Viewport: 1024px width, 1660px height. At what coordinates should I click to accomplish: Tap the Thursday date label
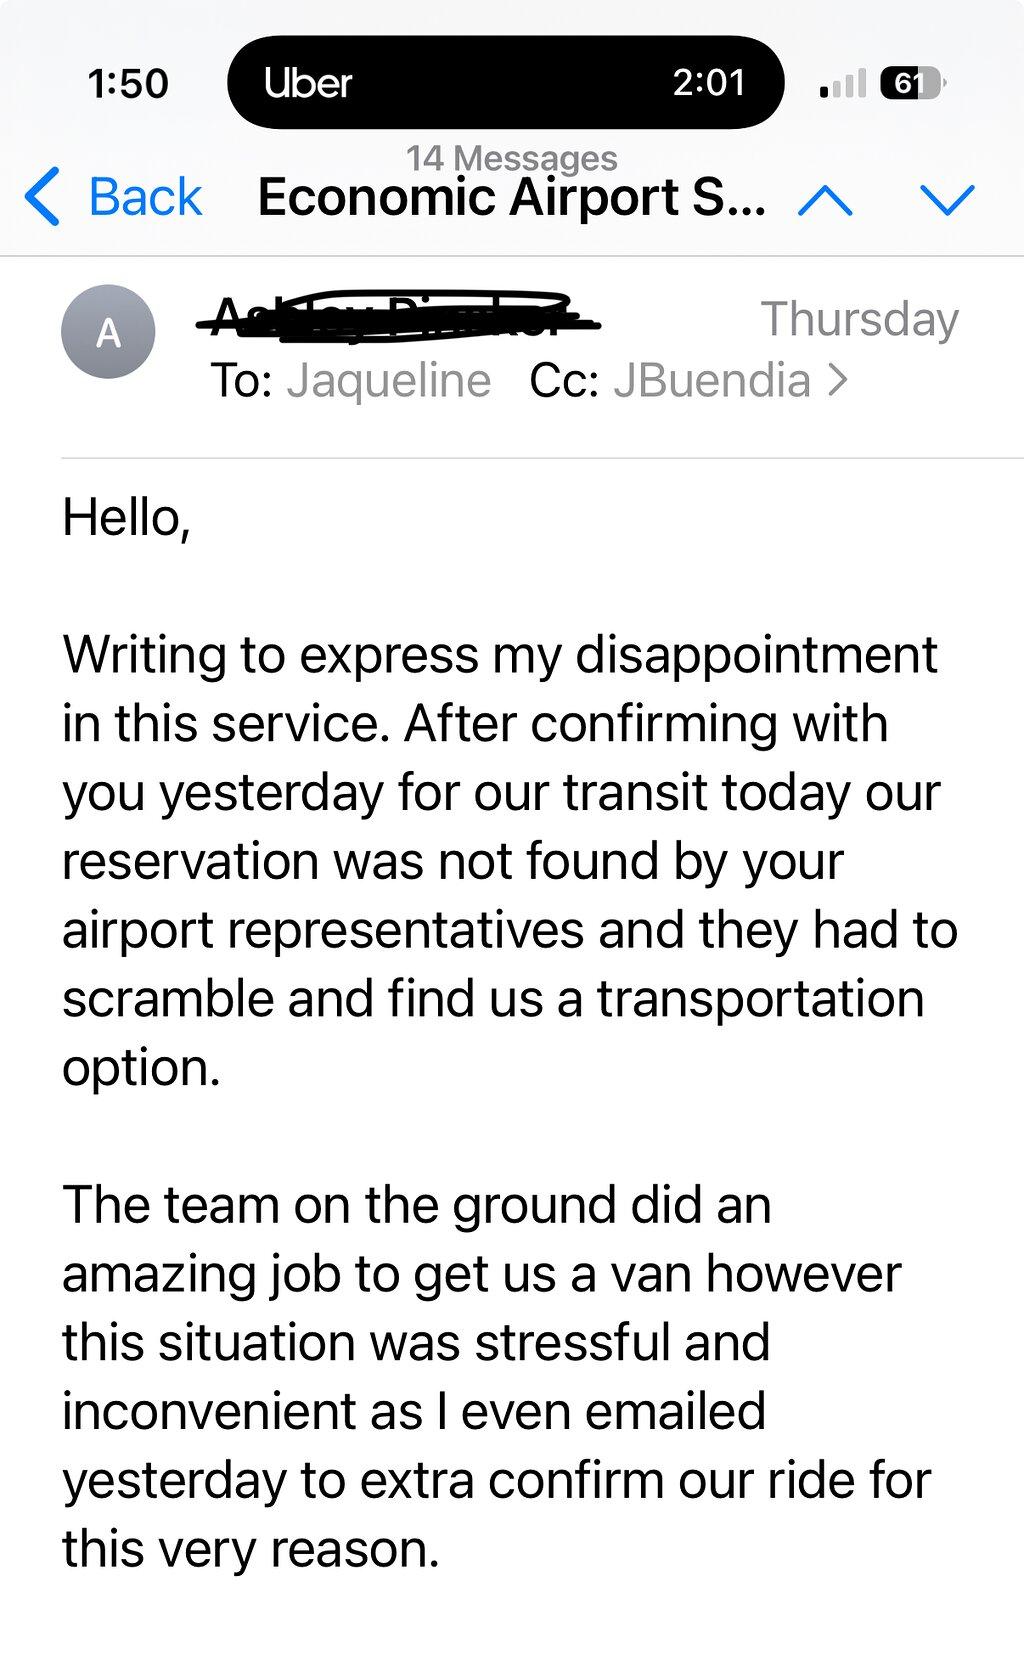click(x=860, y=319)
